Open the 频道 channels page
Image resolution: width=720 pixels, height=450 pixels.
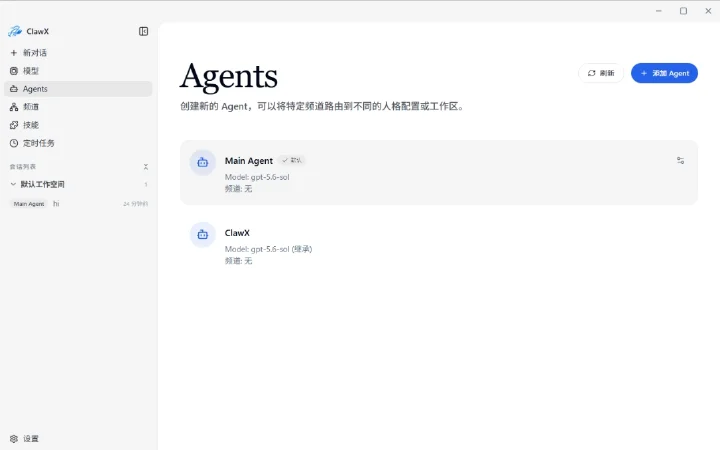pyautogui.click(x=78, y=107)
